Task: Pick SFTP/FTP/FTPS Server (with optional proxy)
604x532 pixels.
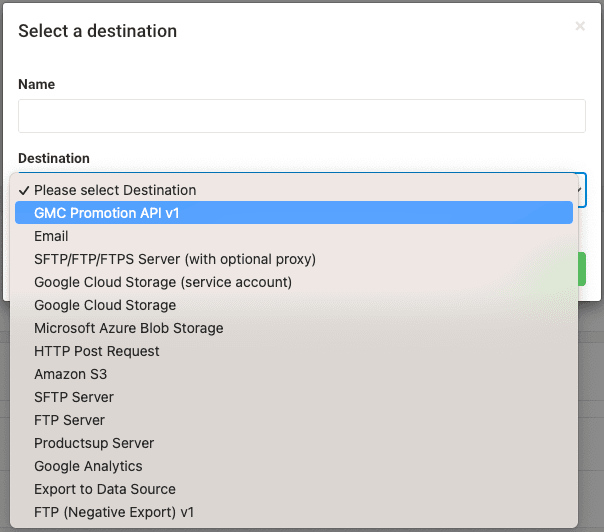Action: tap(294, 259)
